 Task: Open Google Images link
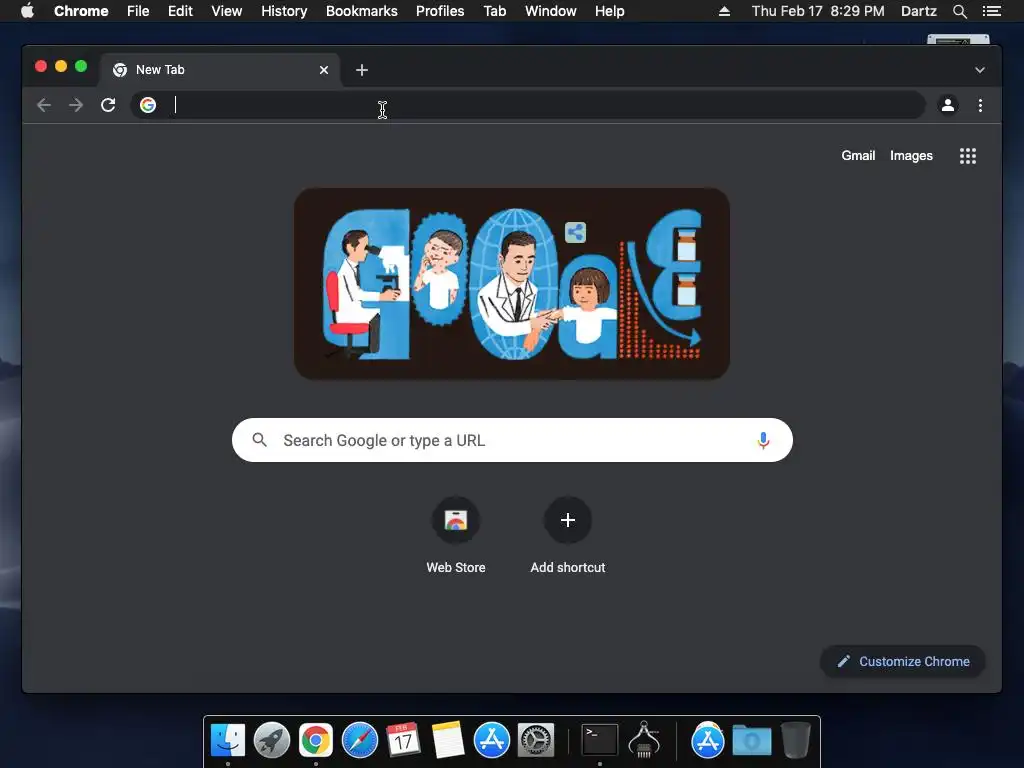[x=911, y=155]
